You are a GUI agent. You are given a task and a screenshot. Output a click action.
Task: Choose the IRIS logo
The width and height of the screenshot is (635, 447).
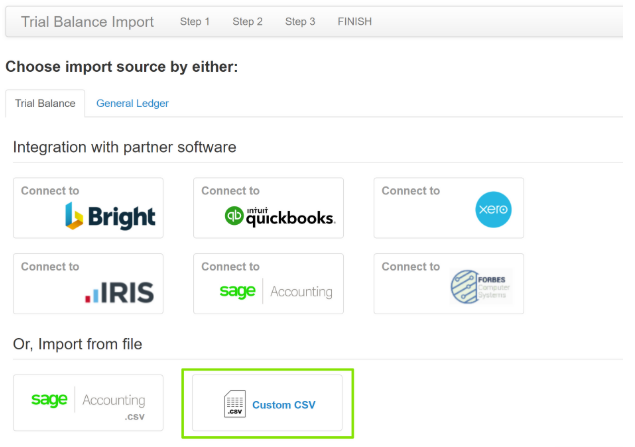122,292
